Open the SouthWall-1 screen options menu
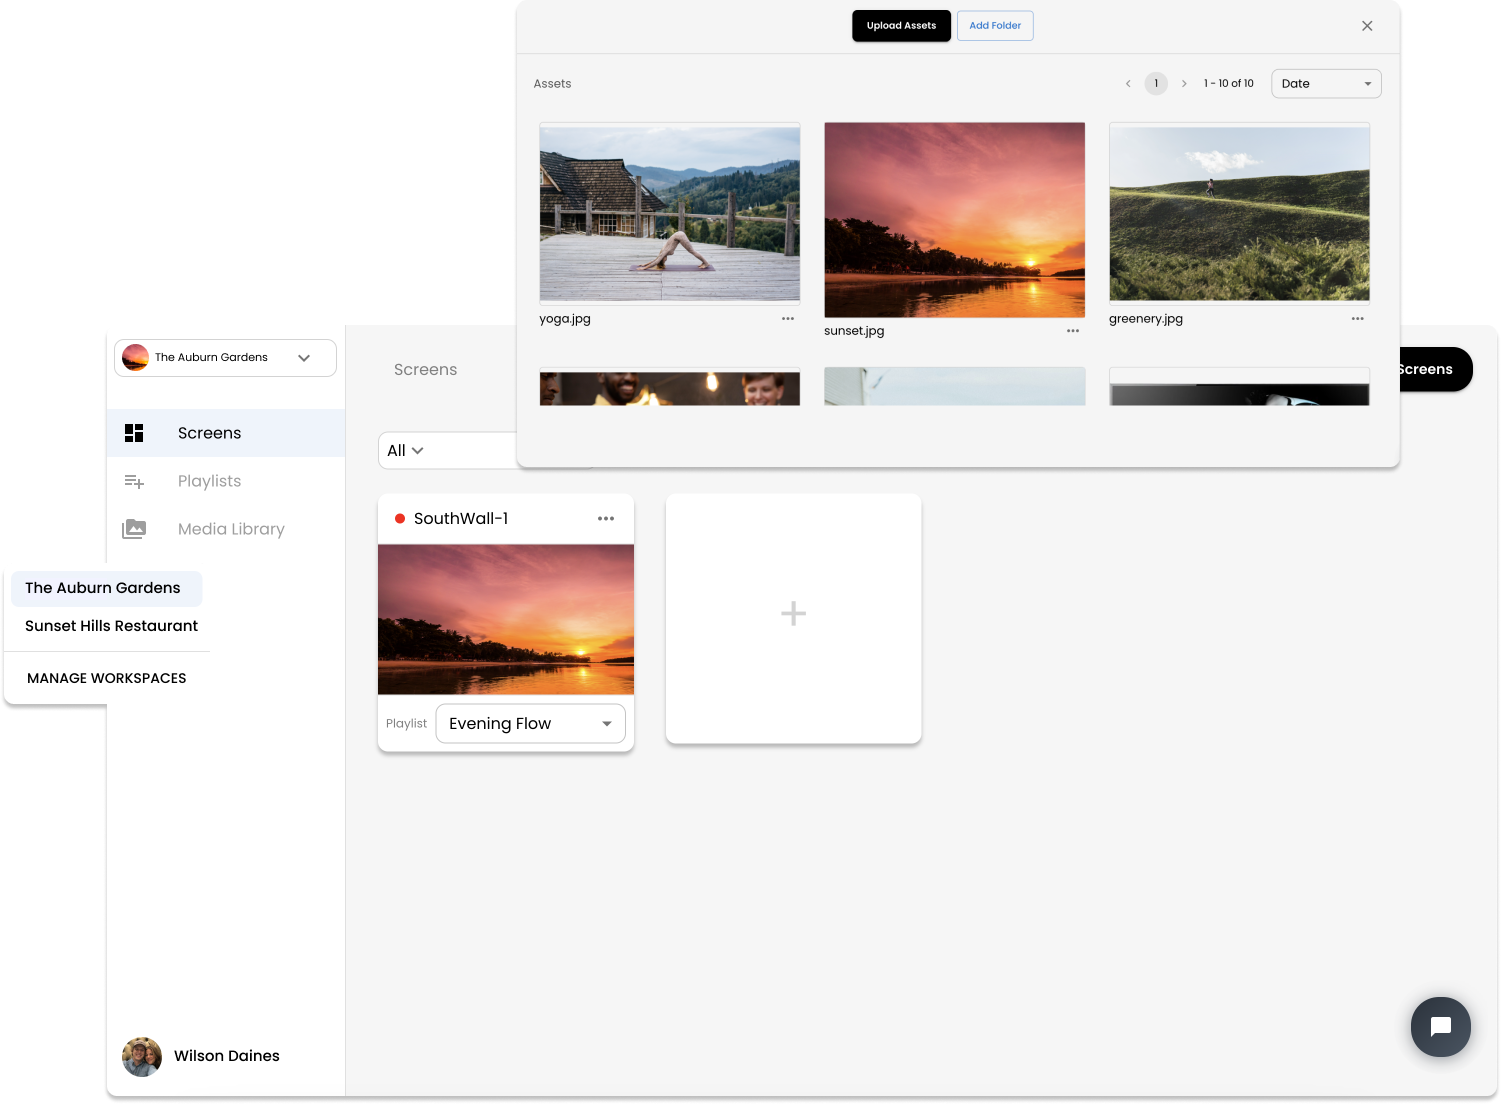Screen dimensions: 1501x1104 click(x=606, y=519)
